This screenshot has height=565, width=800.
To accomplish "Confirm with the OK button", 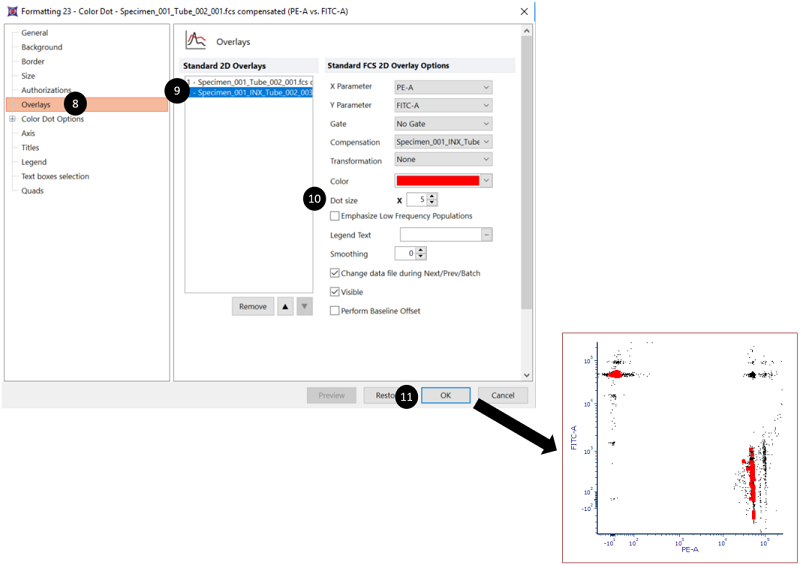I will click(446, 395).
